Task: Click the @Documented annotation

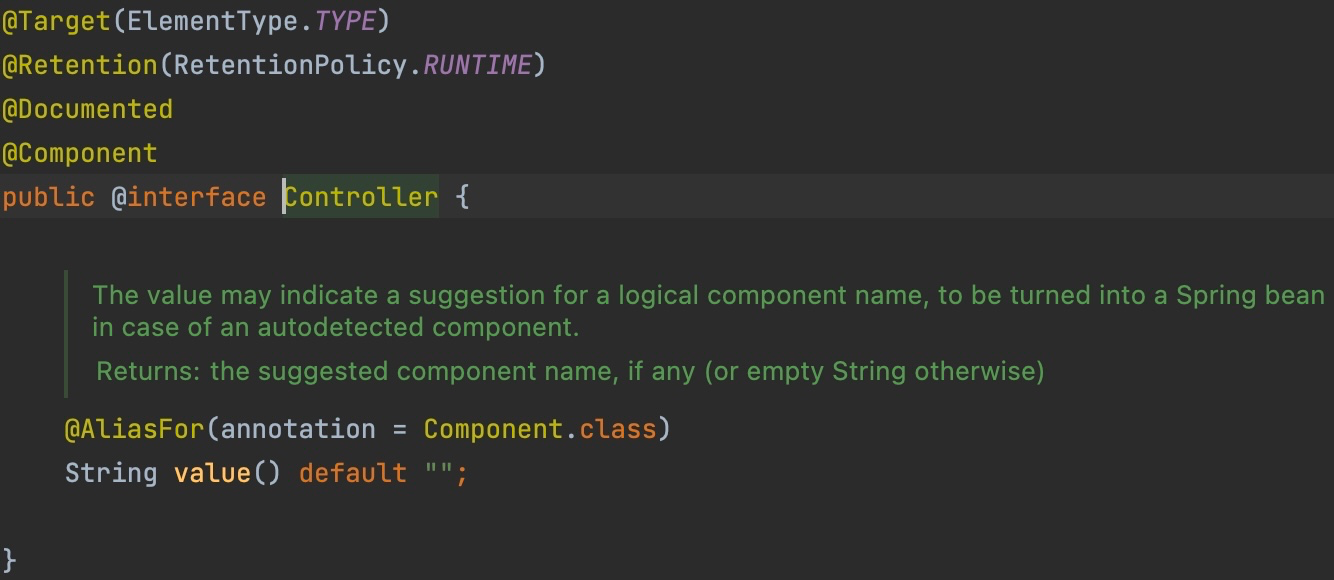Action: pyautogui.click(x=88, y=109)
